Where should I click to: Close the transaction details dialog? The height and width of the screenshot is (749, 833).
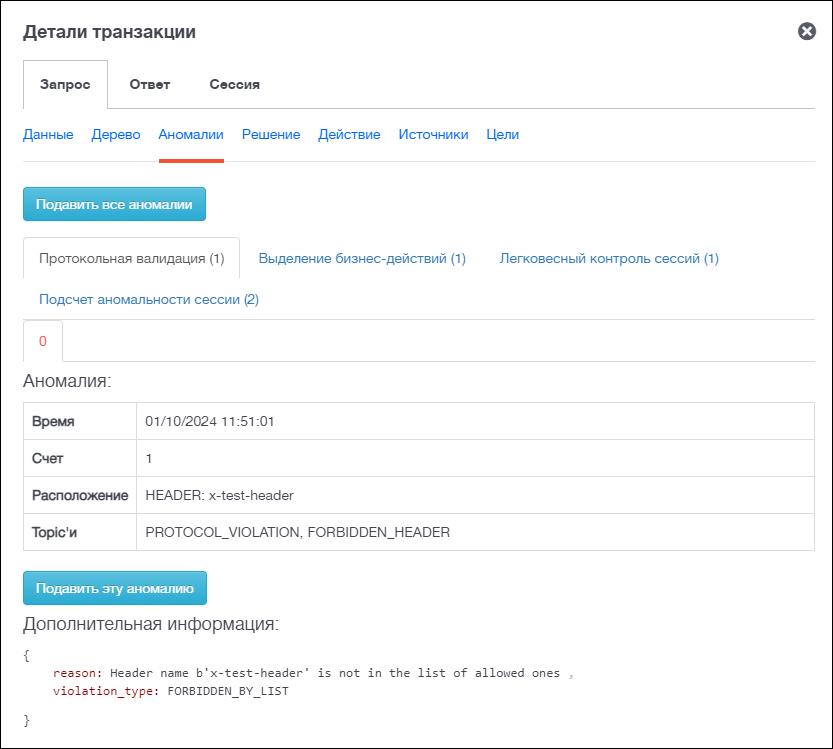(806, 31)
